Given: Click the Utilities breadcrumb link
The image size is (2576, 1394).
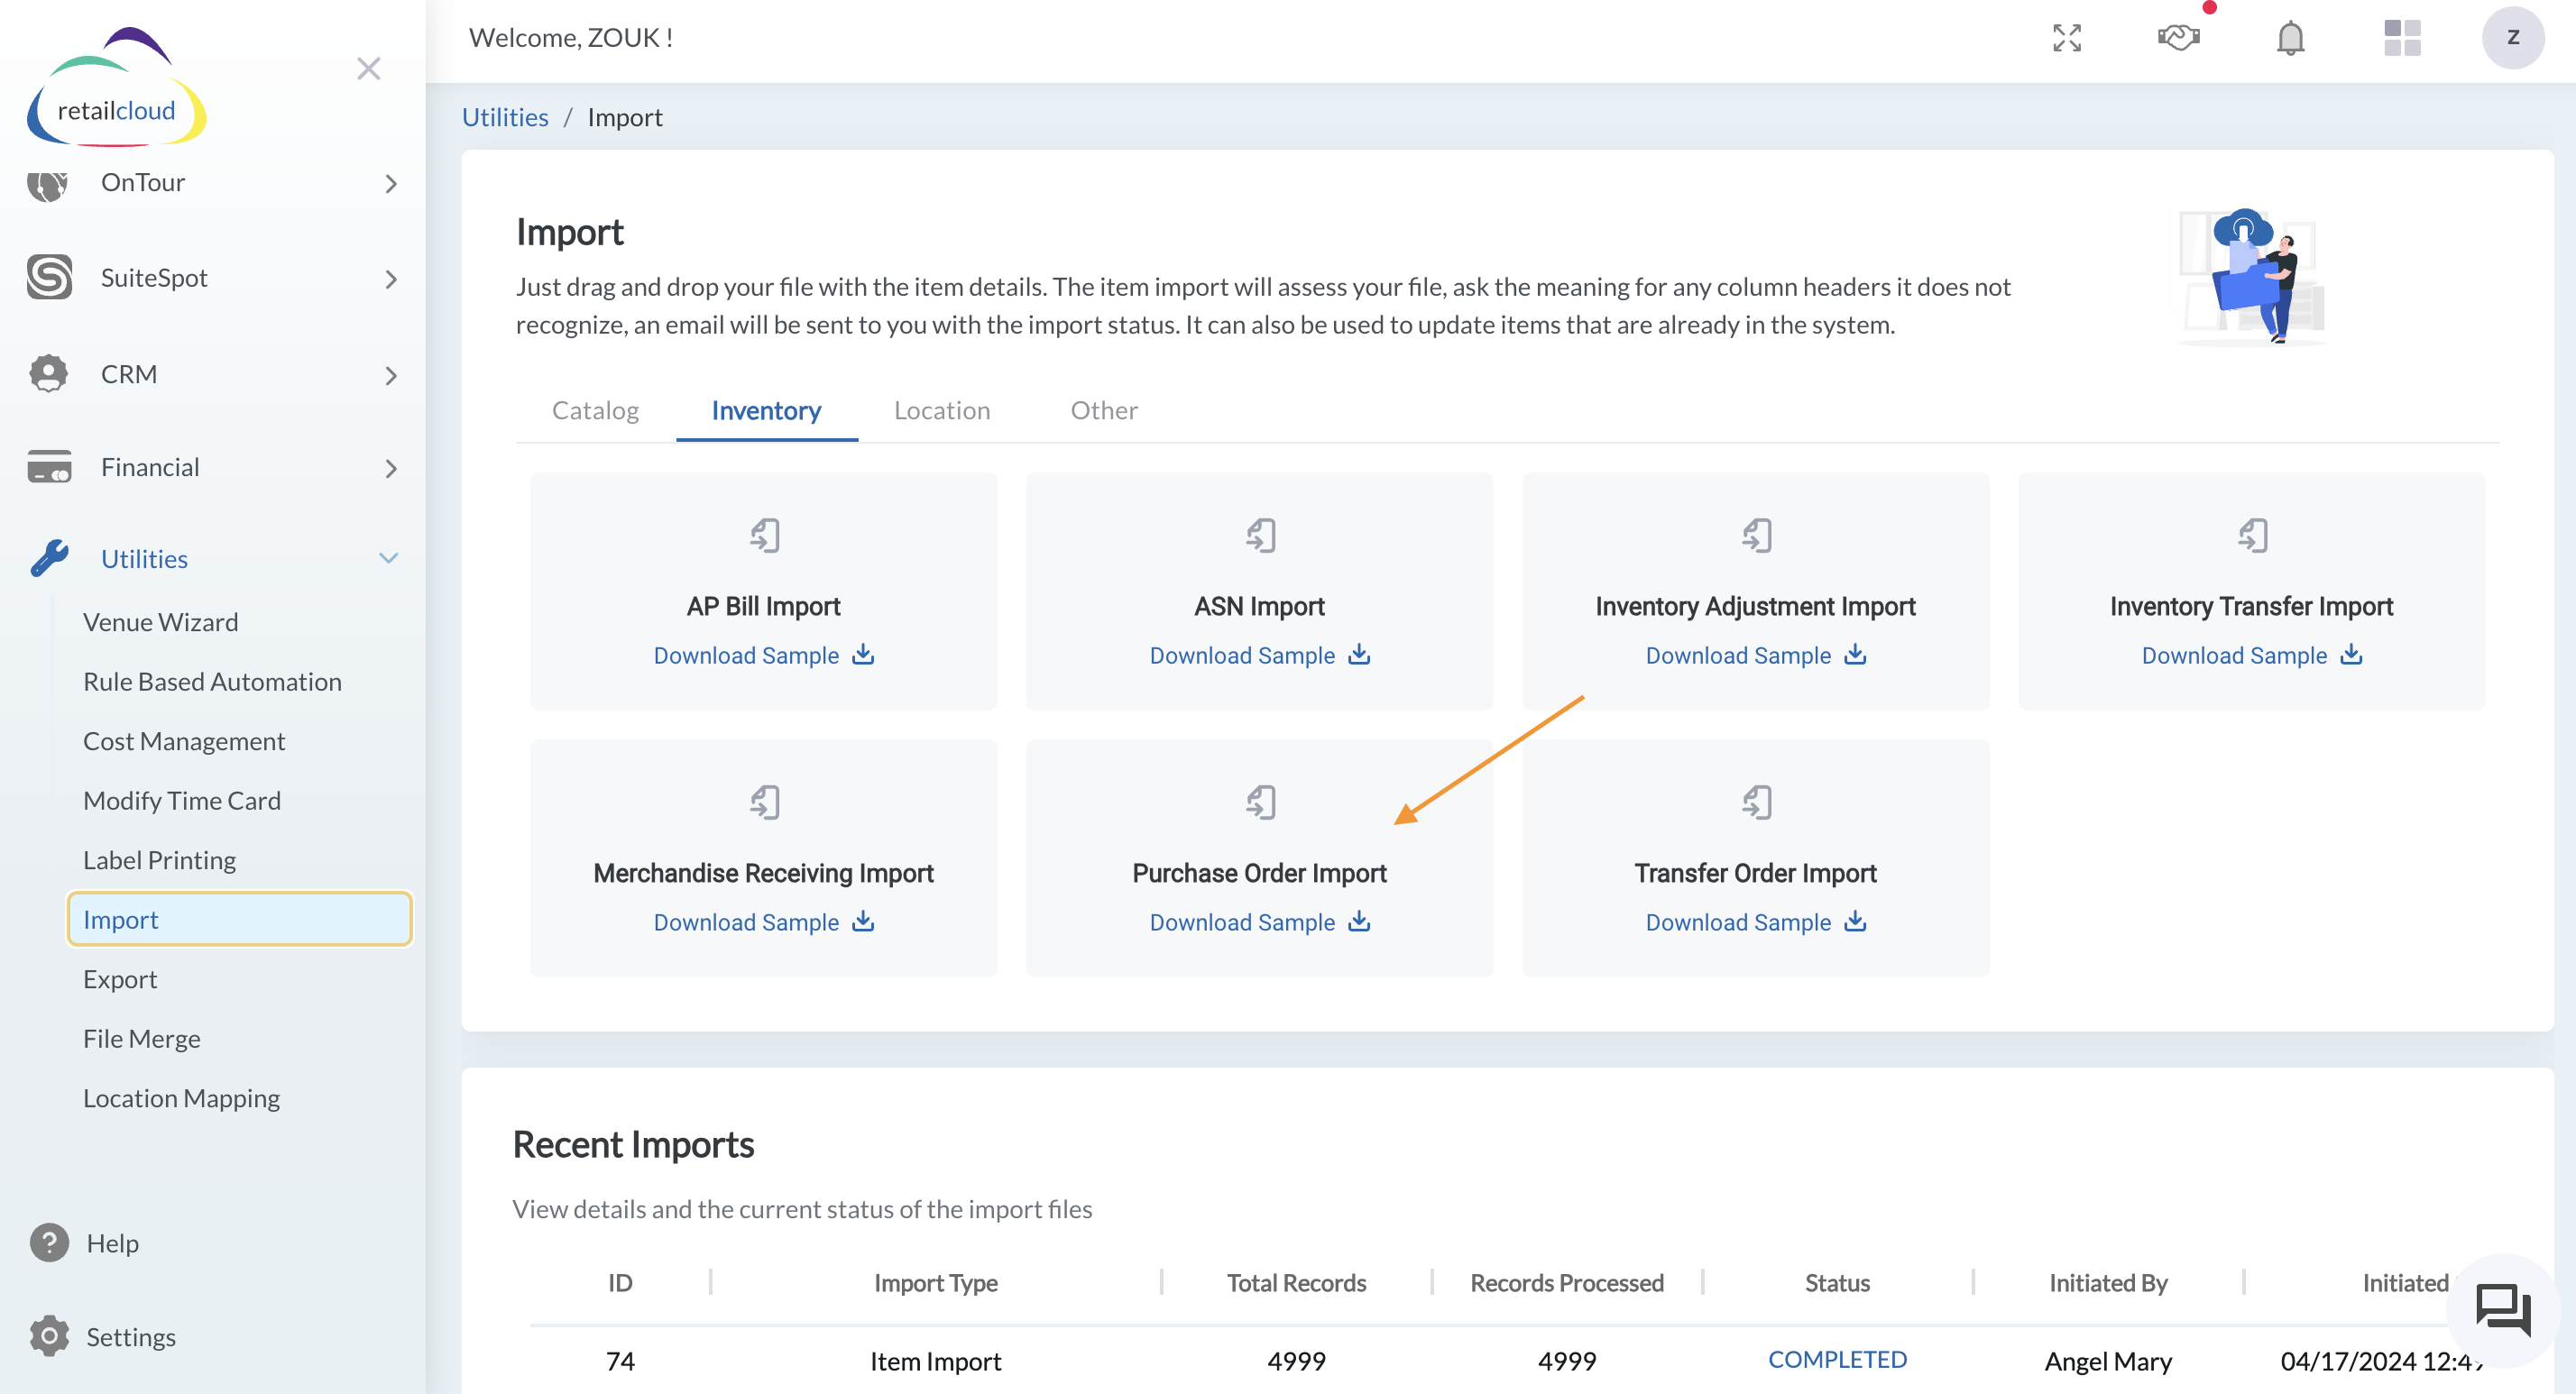Looking at the screenshot, I should coord(505,117).
